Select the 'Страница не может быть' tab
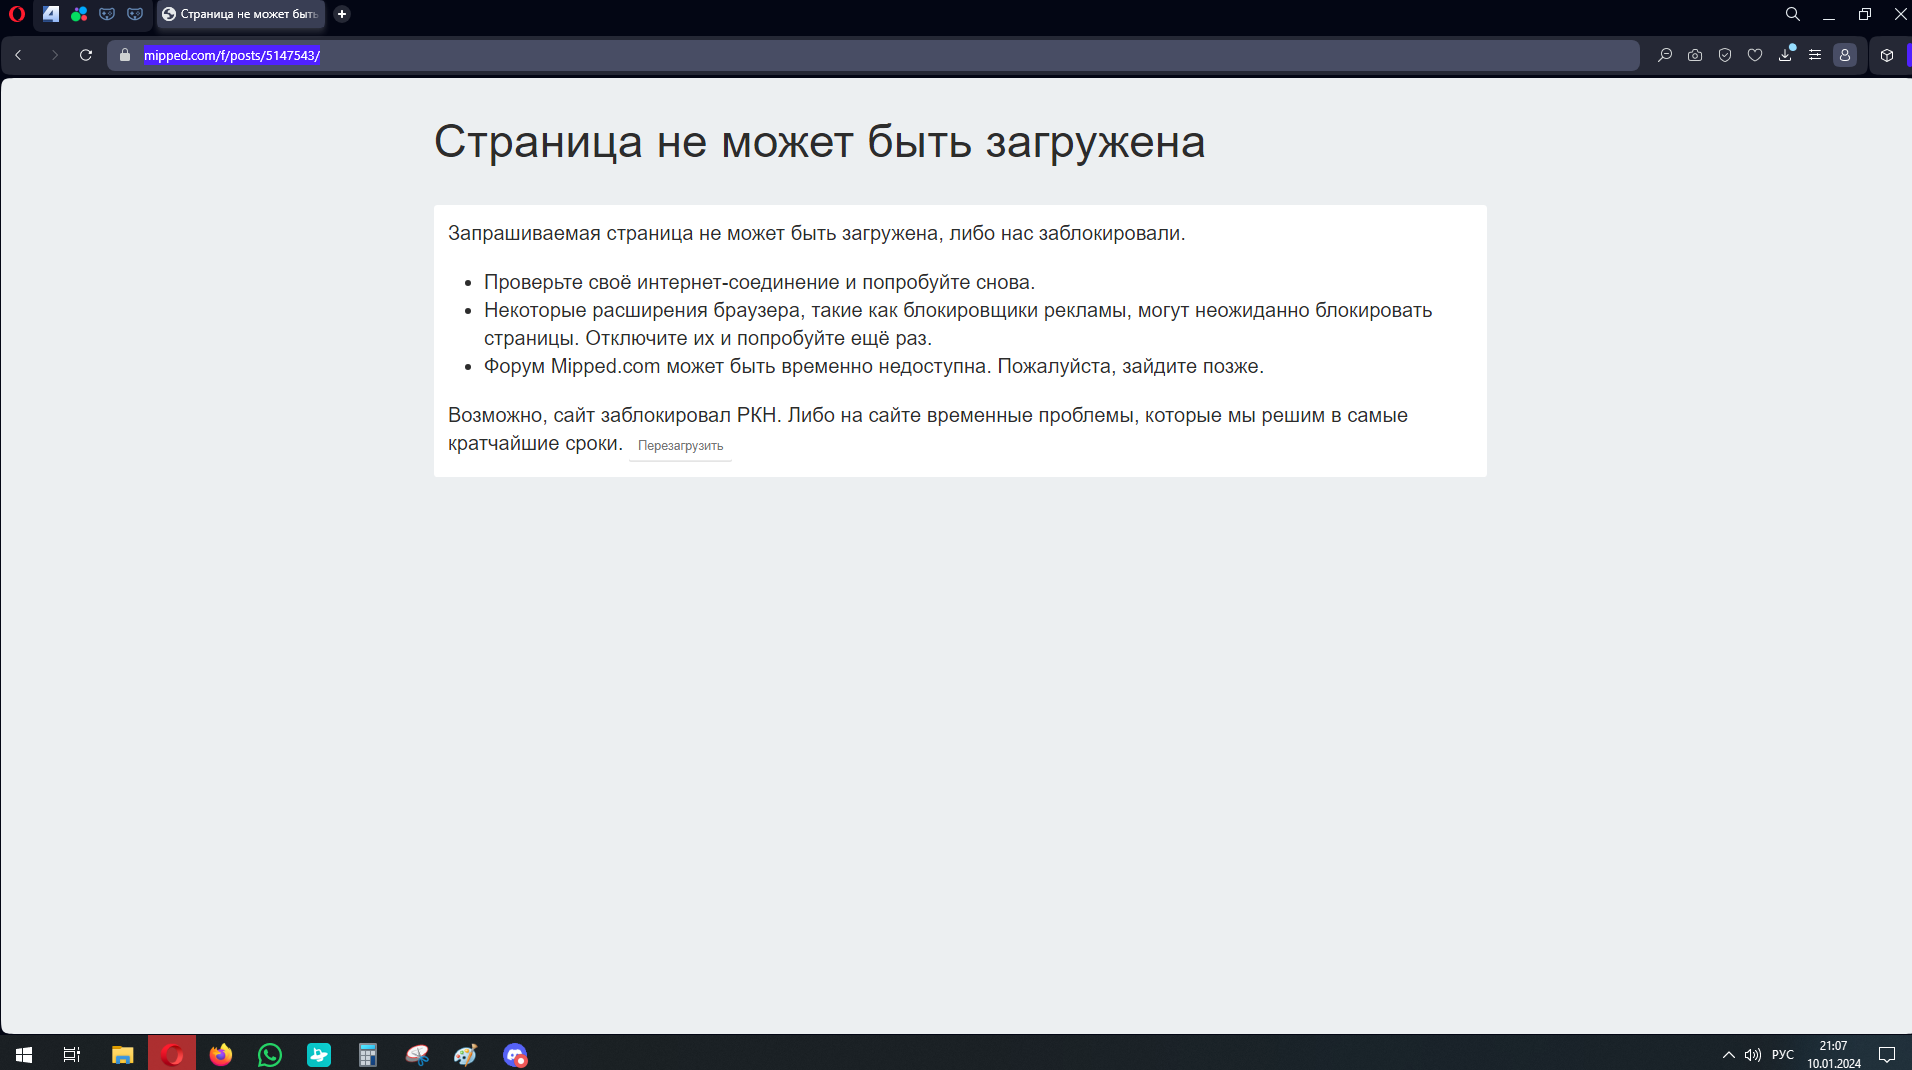This screenshot has width=1912, height=1070. pos(241,14)
